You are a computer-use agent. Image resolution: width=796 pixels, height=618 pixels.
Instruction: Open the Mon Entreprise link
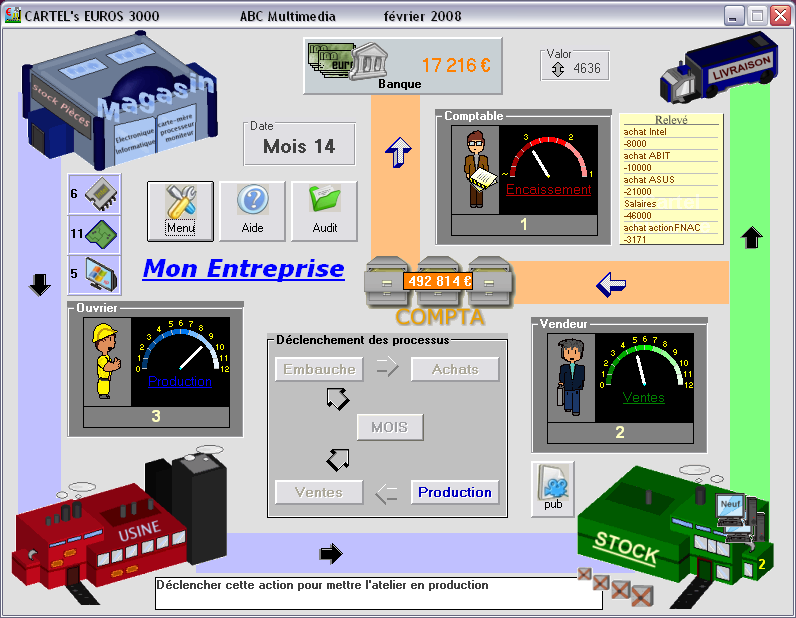pyautogui.click(x=243, y=269)
